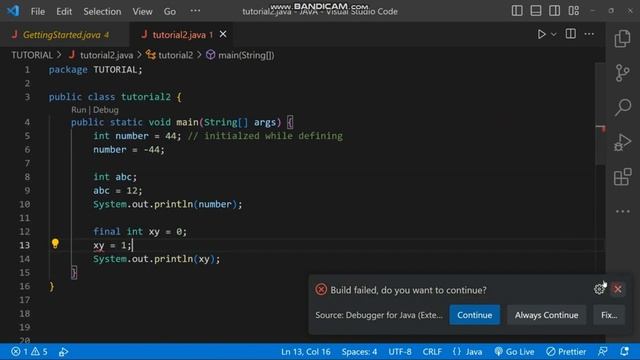
Task: Open the Edit menu
Action: click(64, 11)
